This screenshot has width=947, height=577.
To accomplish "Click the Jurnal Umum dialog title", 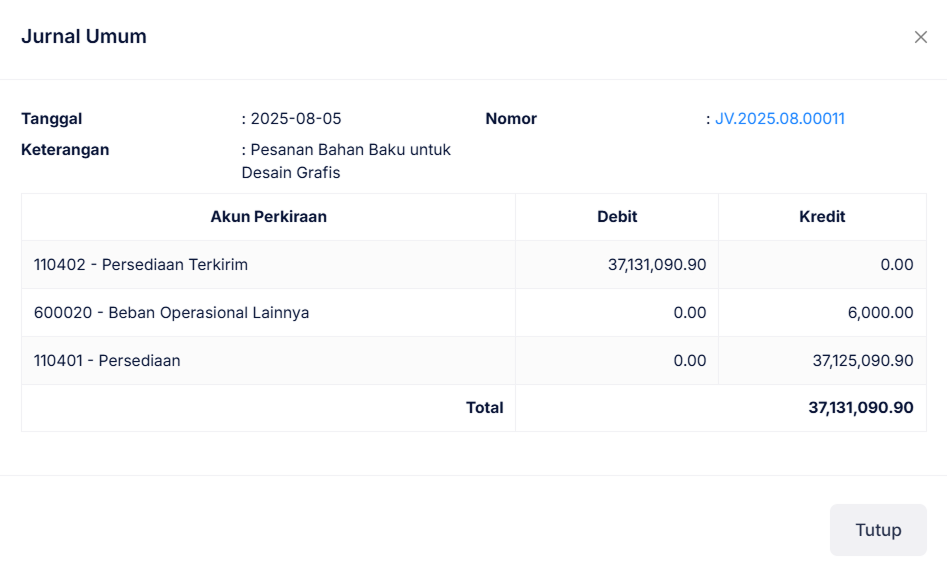I will pos(84,37).
